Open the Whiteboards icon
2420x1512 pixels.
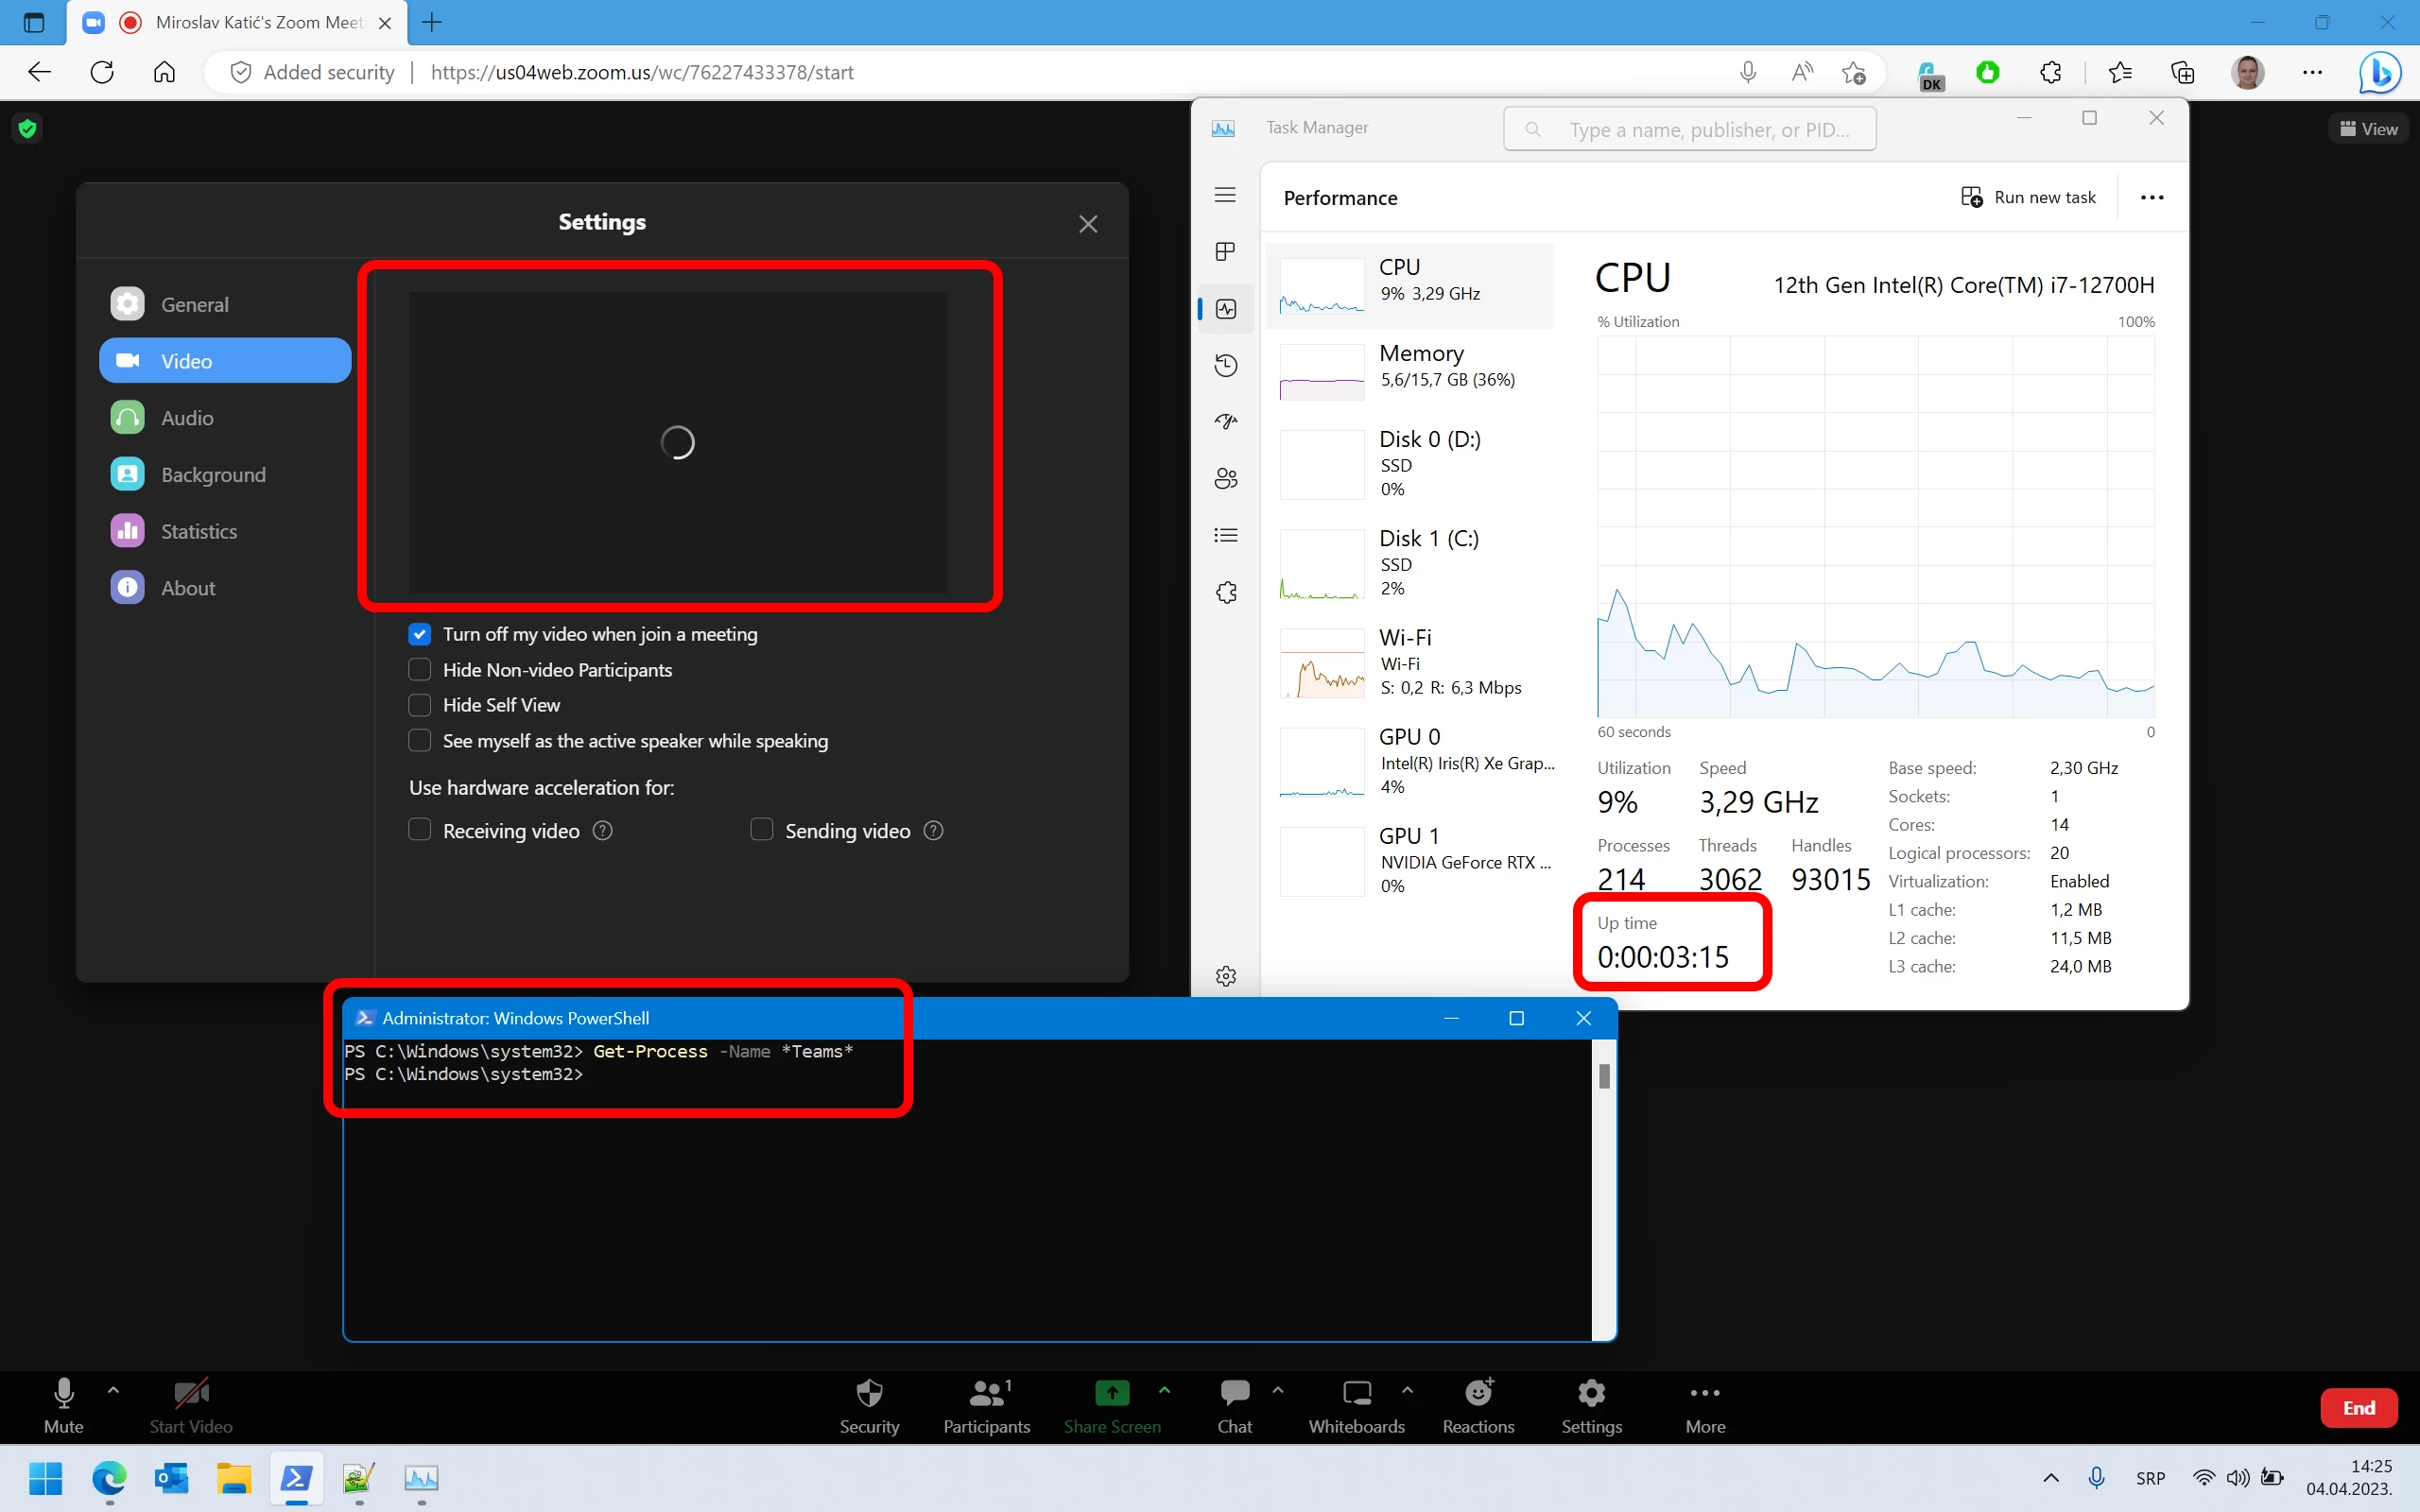1356,1393
